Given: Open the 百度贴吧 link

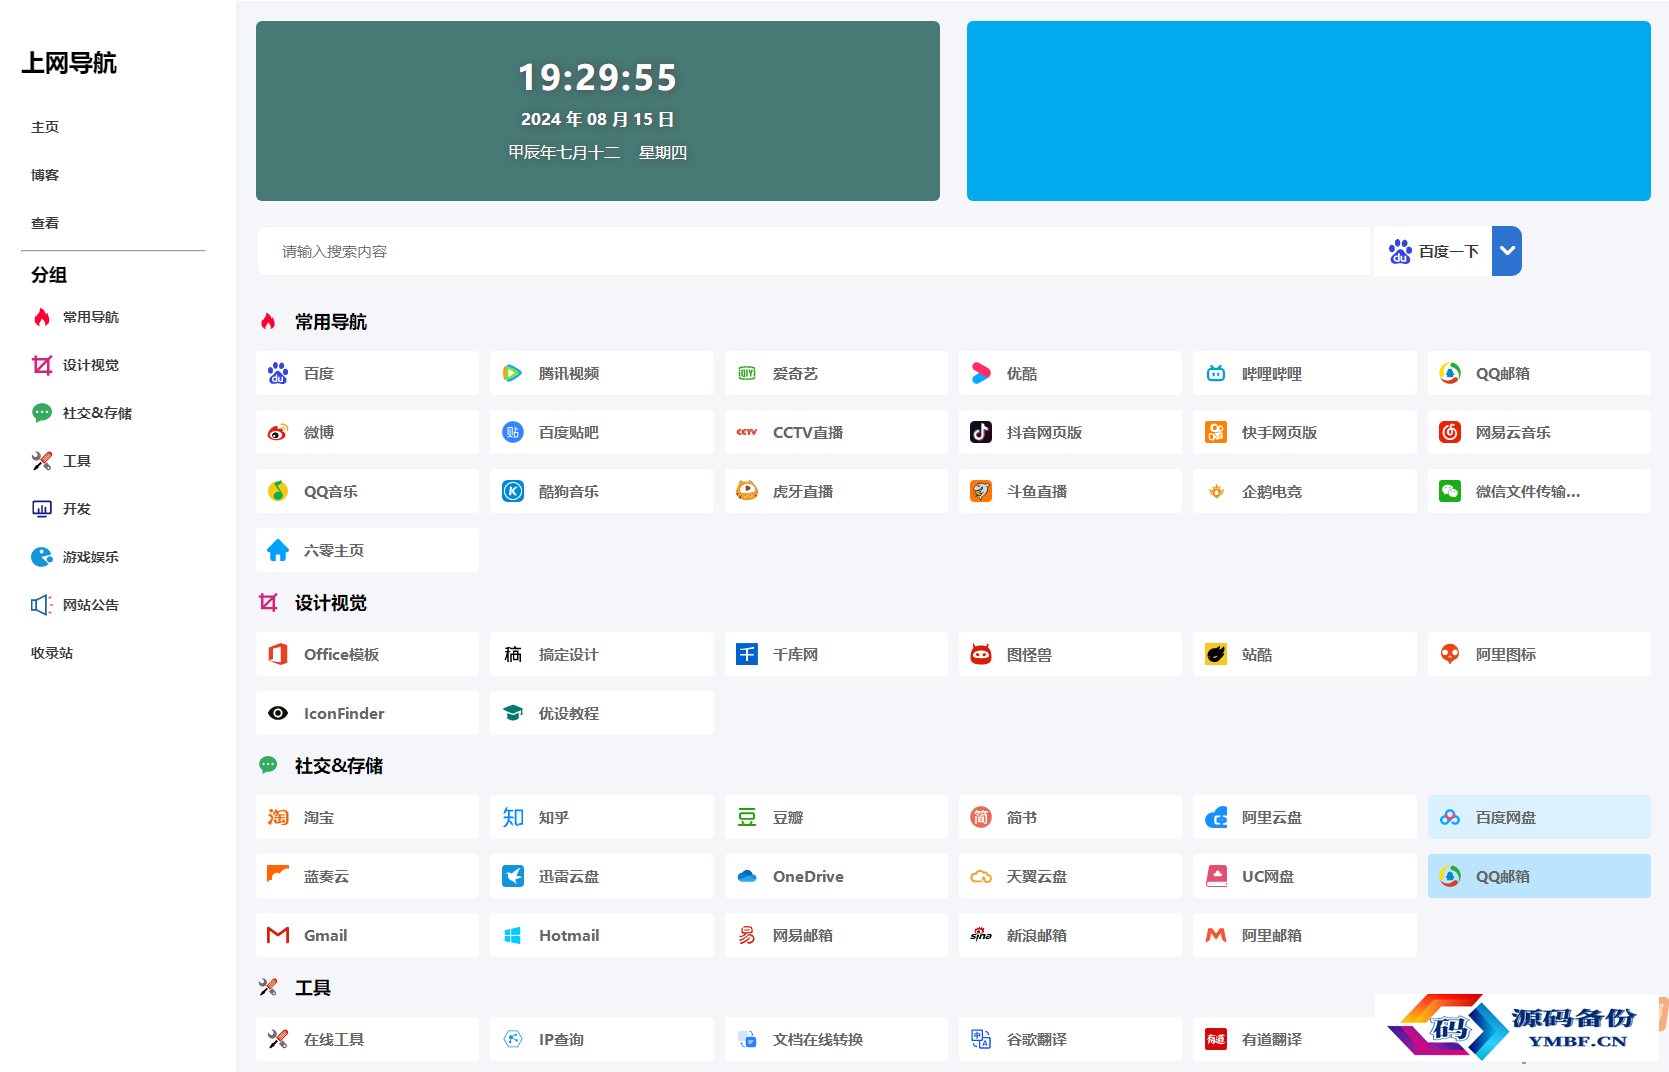Looking at the screenshot, I should pos(602,432).
